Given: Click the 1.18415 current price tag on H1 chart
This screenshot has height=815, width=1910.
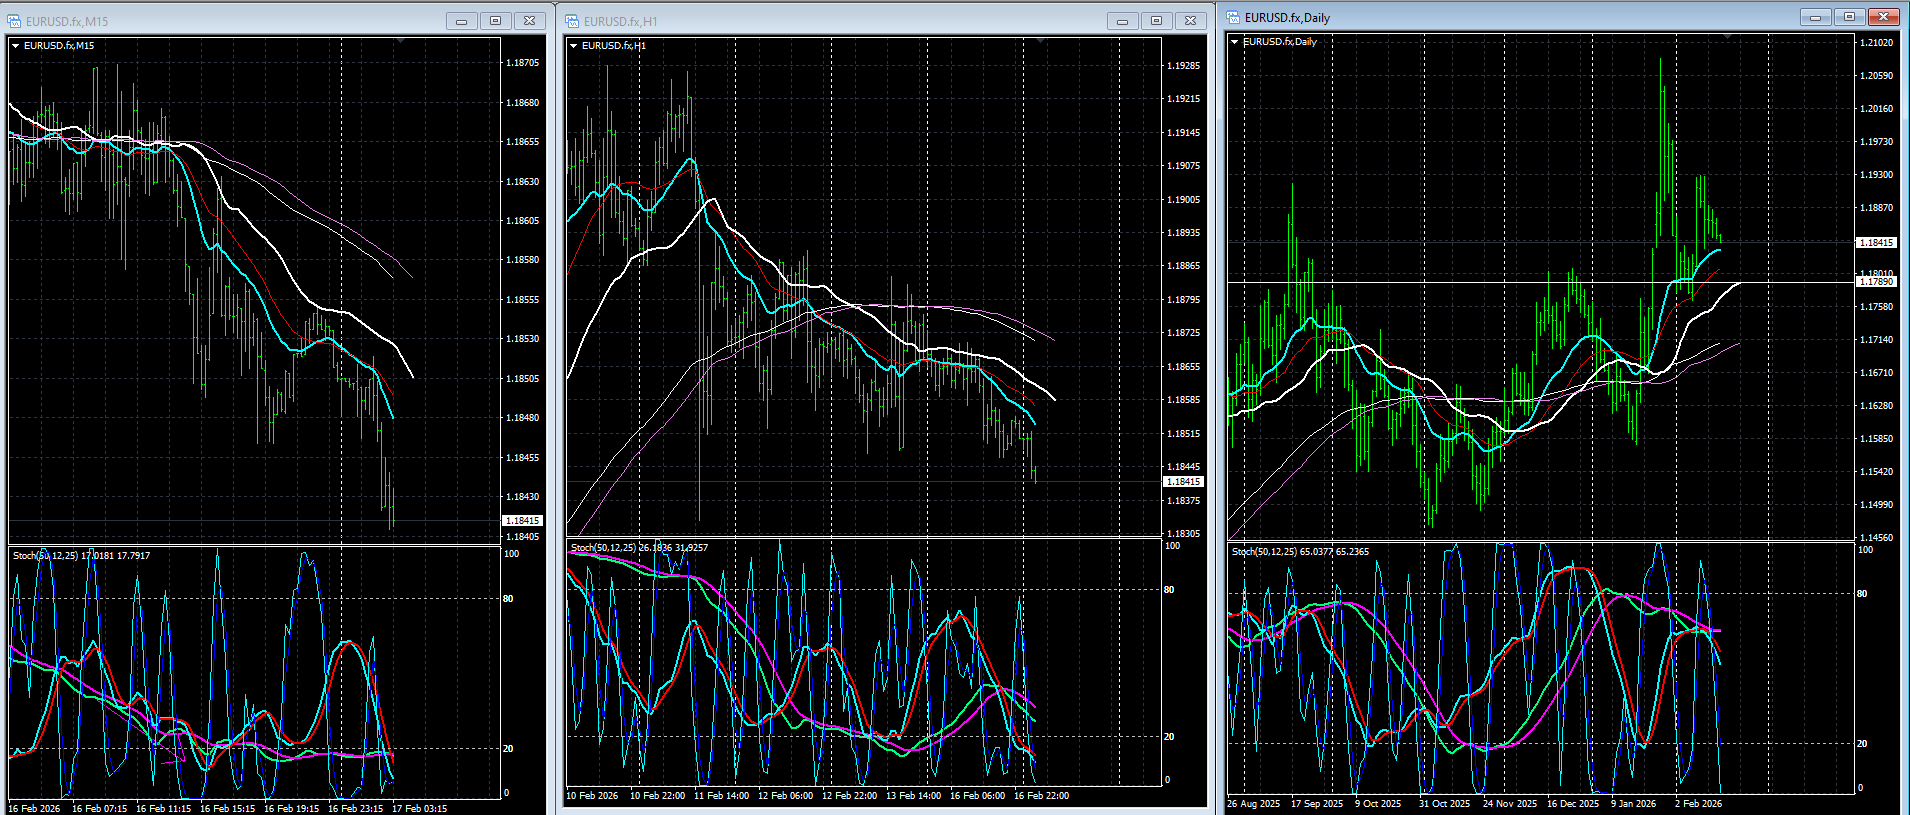Looking at the screenshot, I should pos(1183,482).
